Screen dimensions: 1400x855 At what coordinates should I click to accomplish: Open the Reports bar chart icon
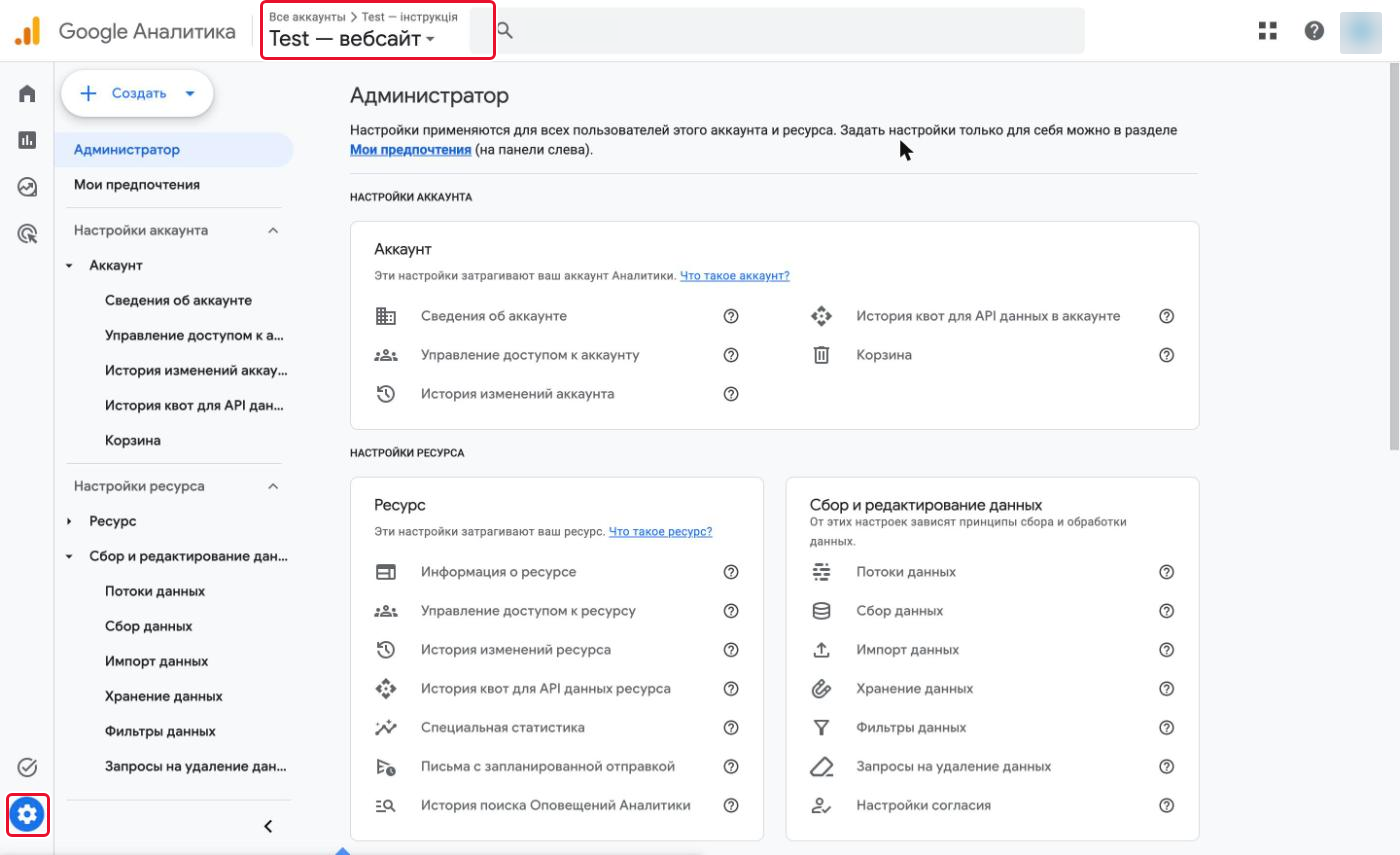point(27,140)
